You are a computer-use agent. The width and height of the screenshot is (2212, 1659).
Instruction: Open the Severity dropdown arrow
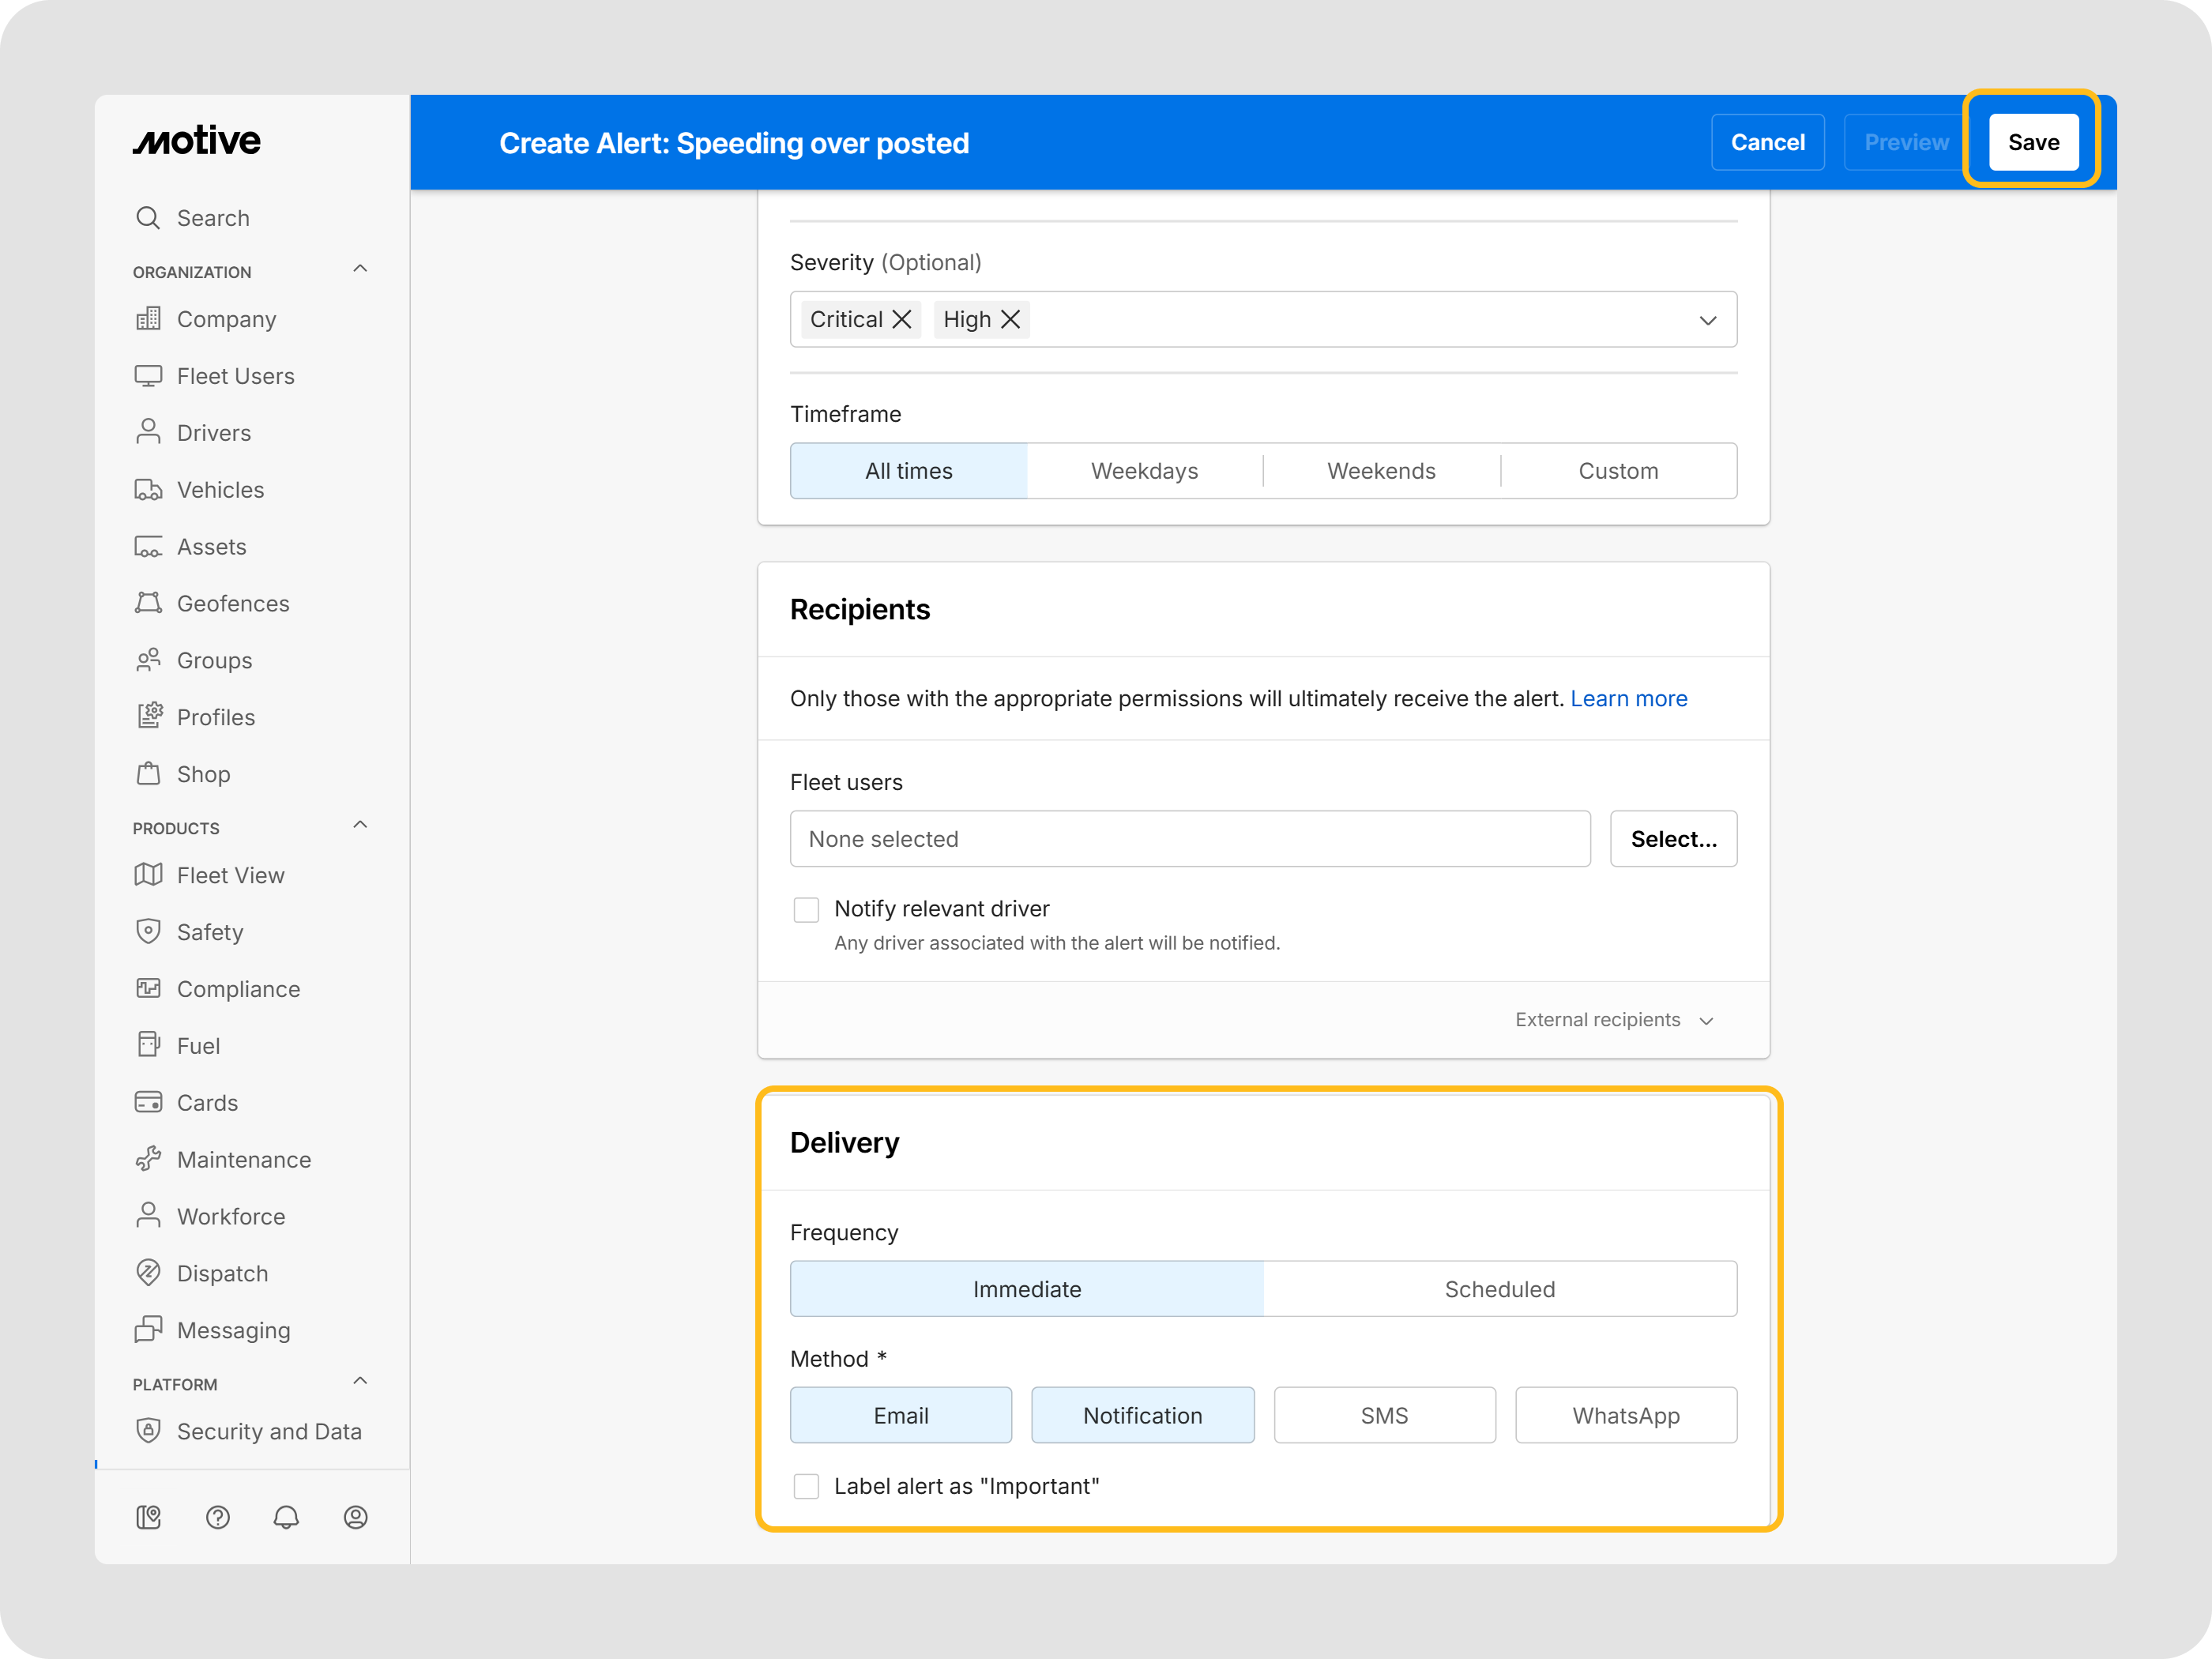tap(1707, 320)
